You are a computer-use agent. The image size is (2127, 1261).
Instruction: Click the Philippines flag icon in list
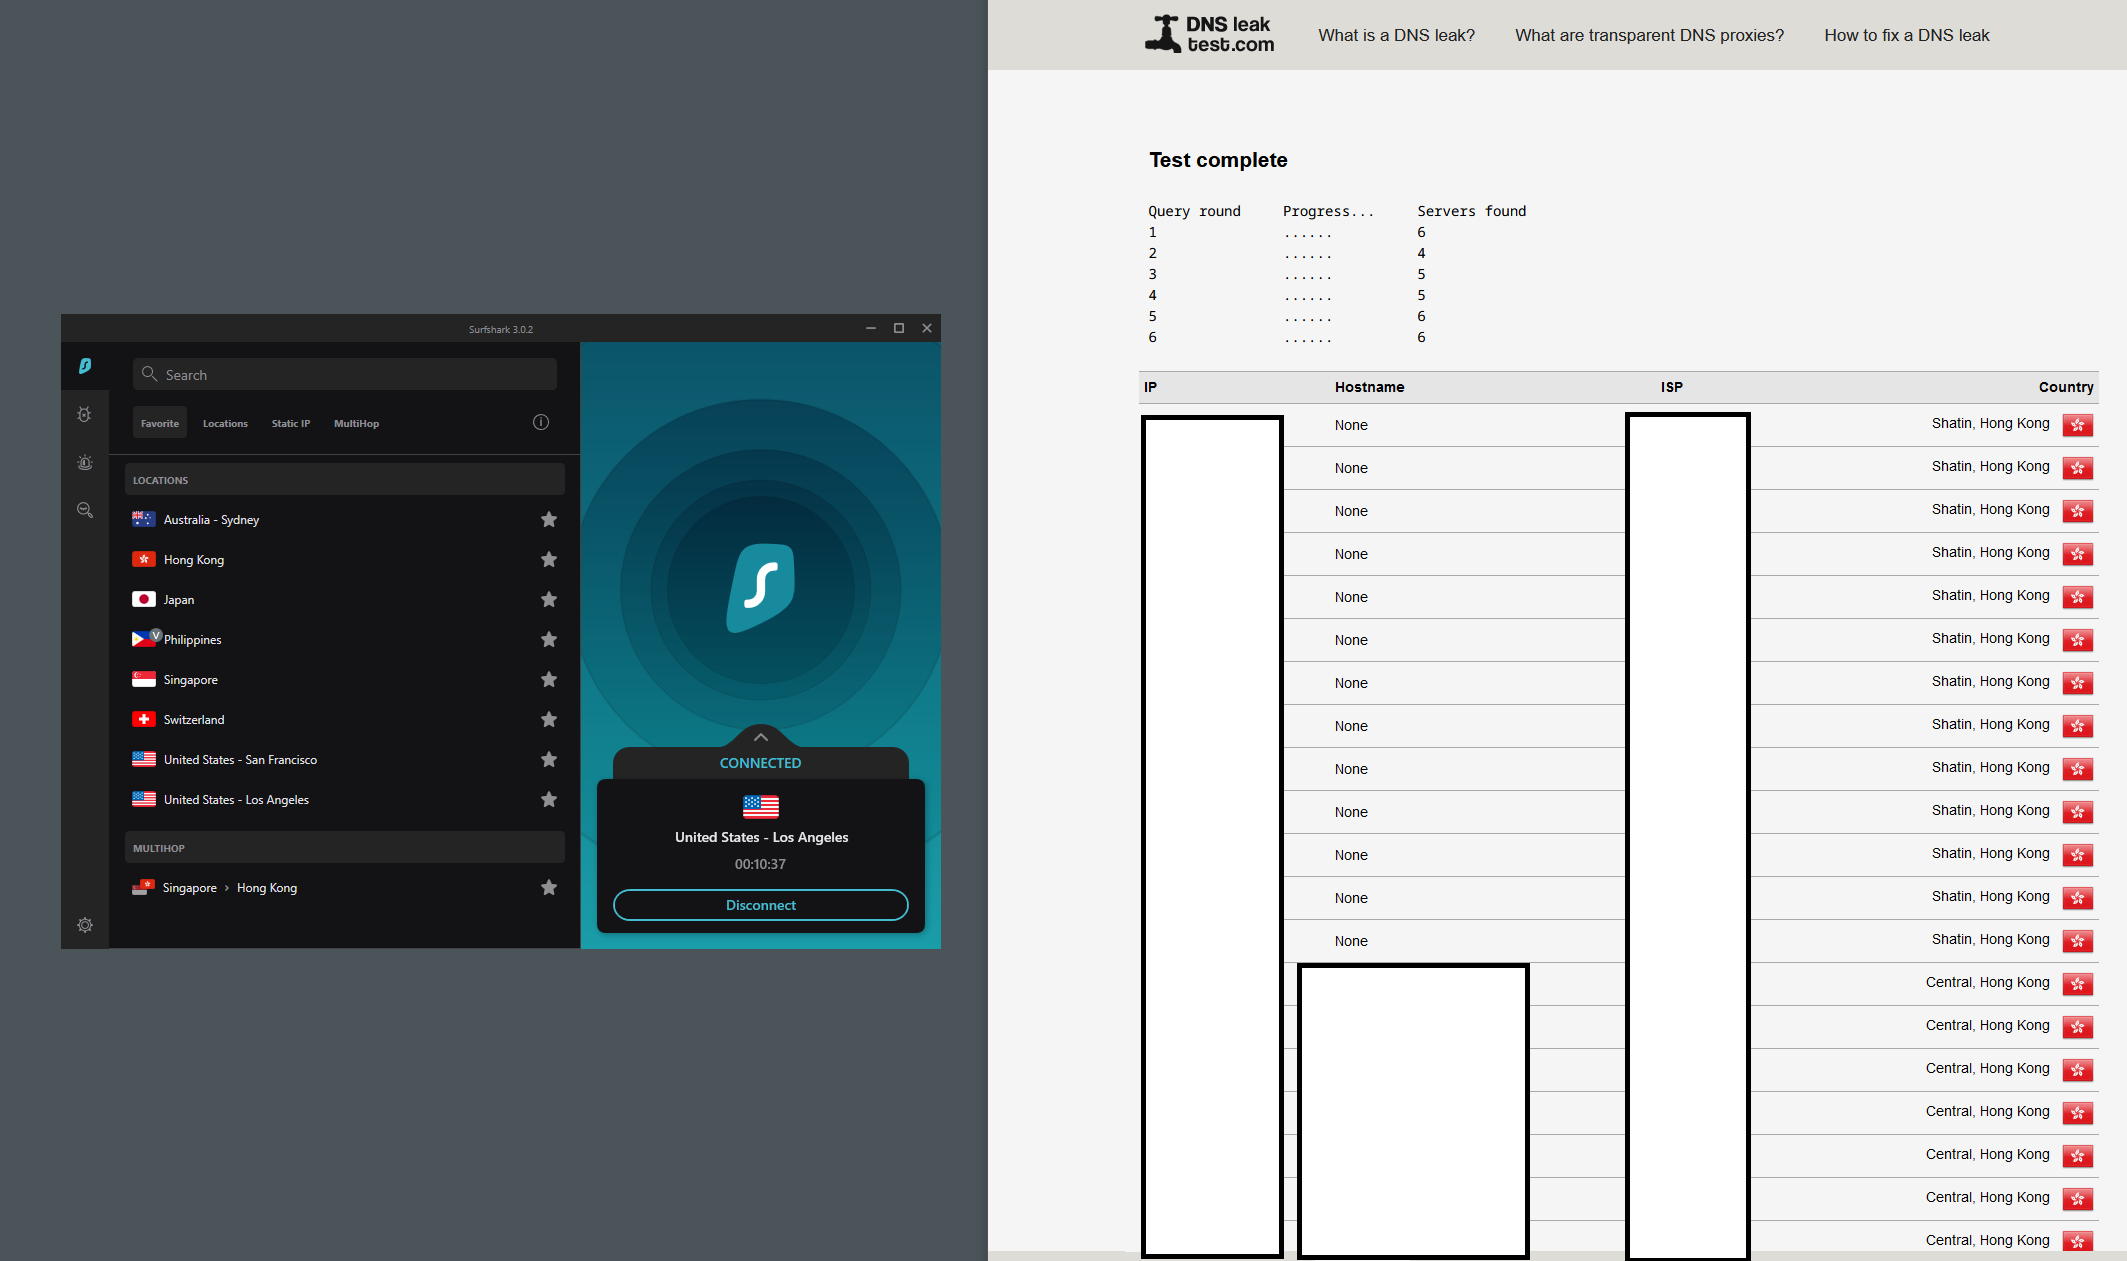point(144,639)
